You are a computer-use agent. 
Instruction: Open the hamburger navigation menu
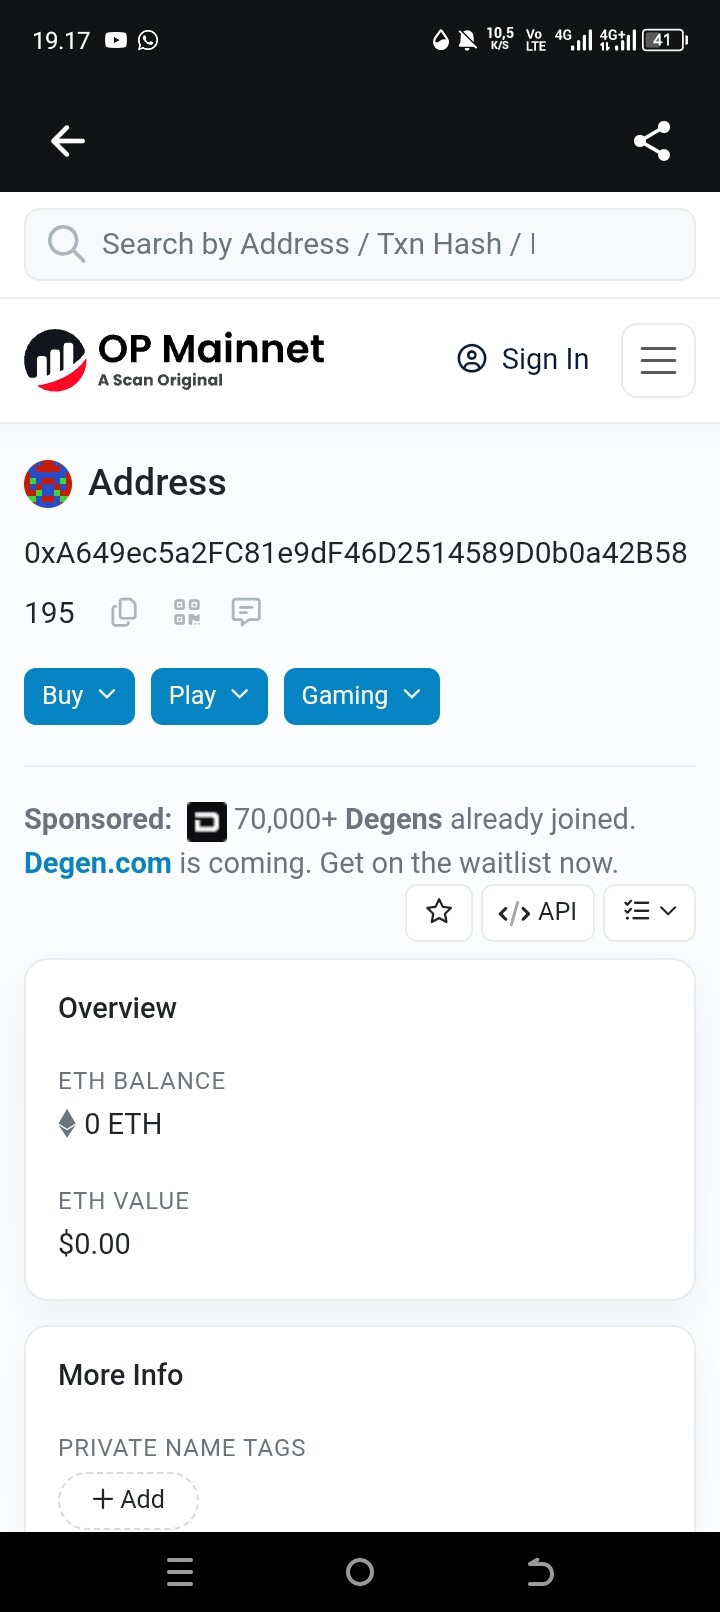pyautogui.click(x=658, y=360)
